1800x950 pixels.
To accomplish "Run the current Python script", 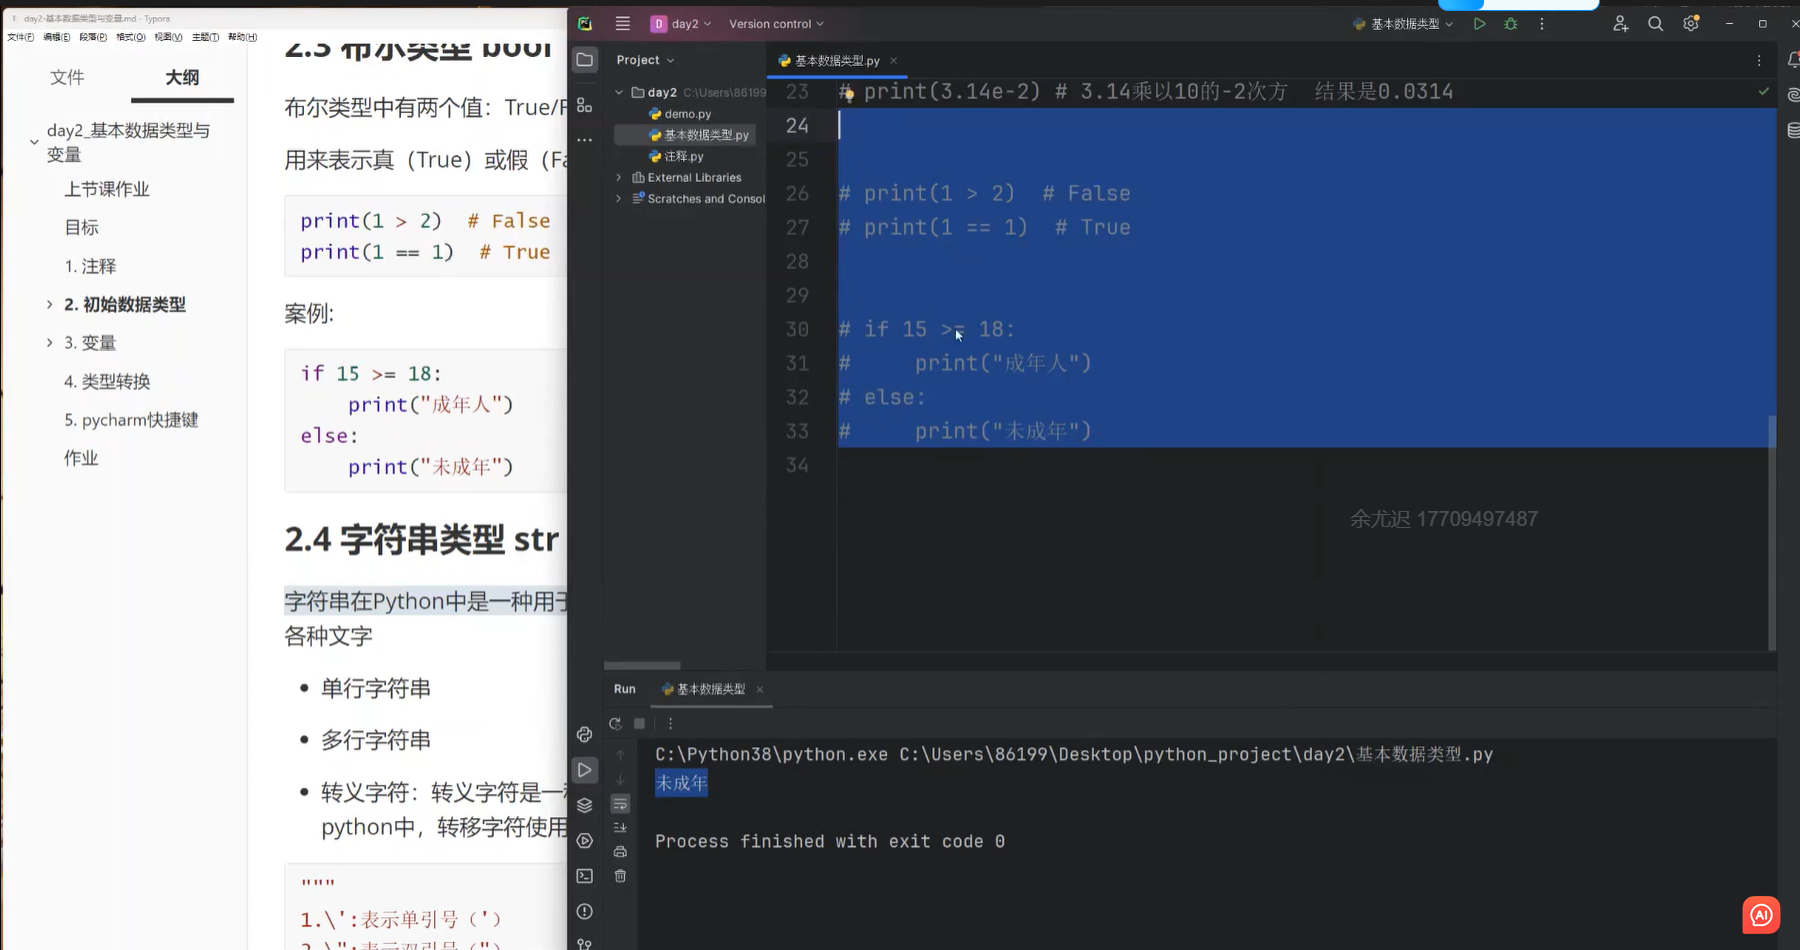I will click(1479, 23).
